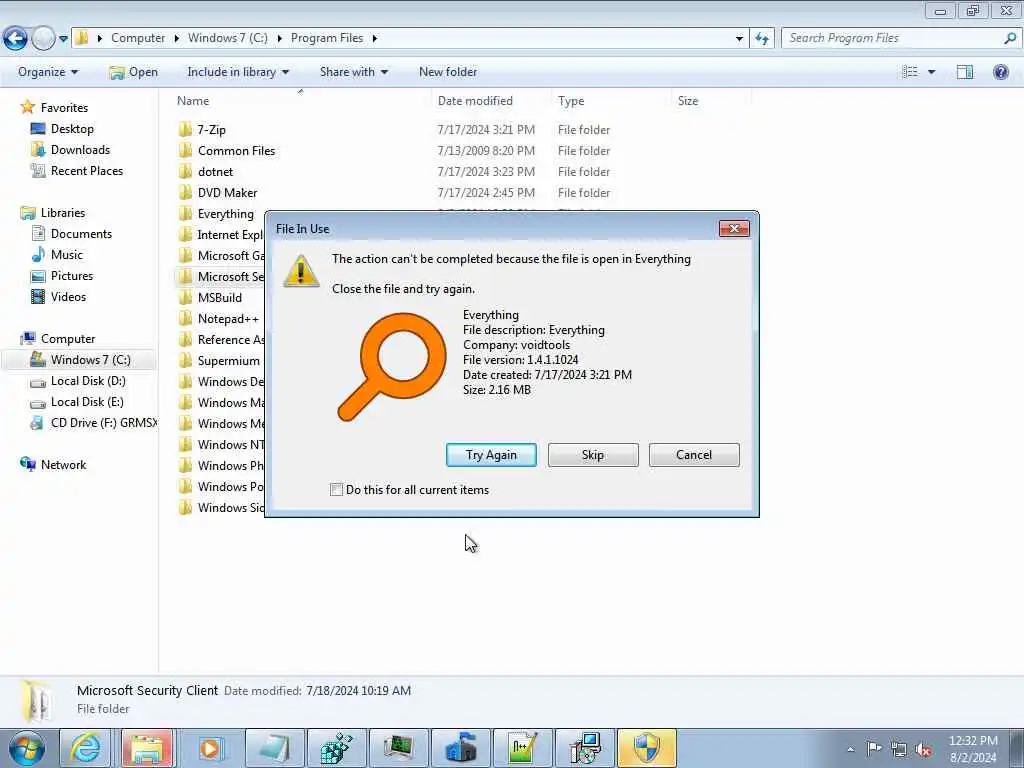The width and height of the screenshot is (1024, 768).
Task: Click Windows Explorer taskbar icon
Action: (x=147, y=748)
